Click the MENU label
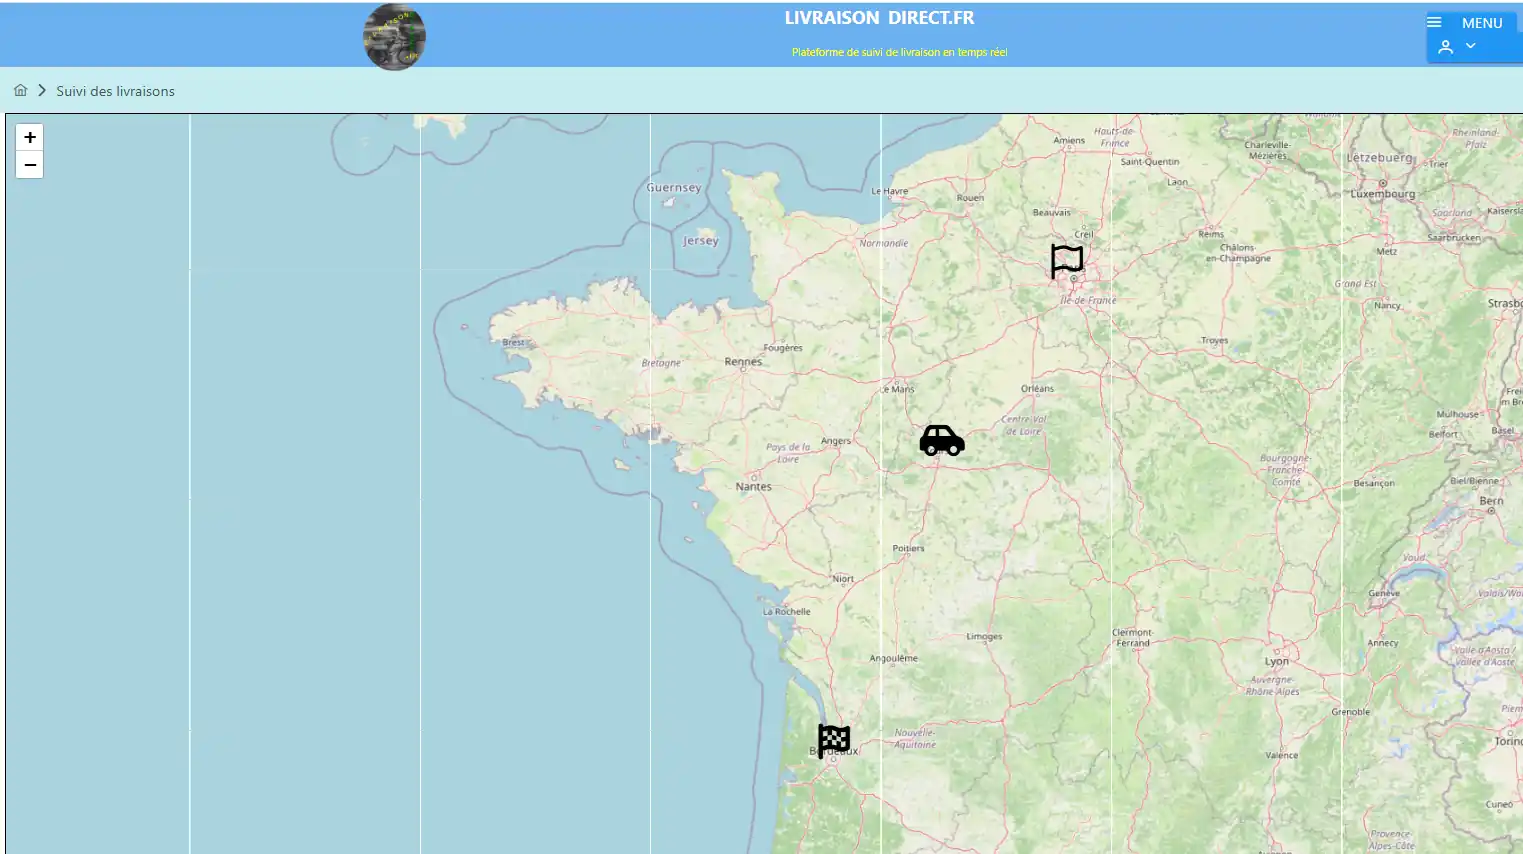Viewport: 1523px width, 854px height. point(1482,23)
